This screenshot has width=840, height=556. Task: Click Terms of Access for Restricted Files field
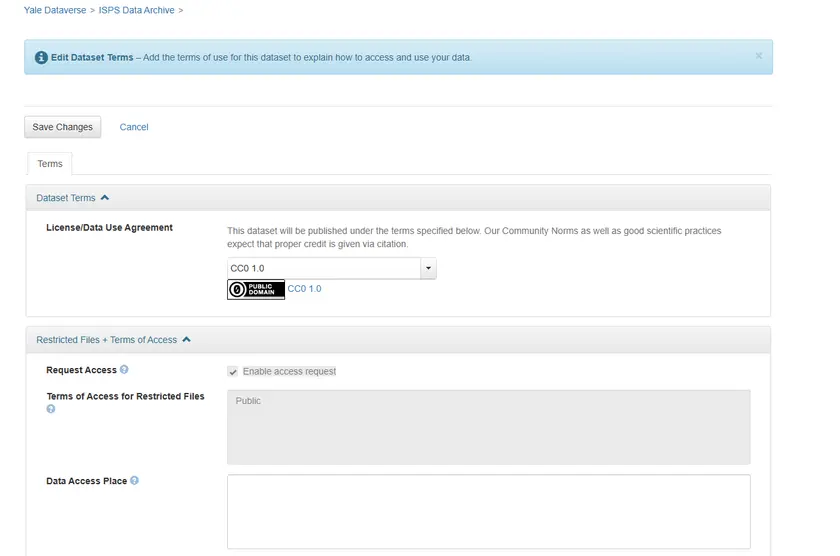(x=488, y=427)
